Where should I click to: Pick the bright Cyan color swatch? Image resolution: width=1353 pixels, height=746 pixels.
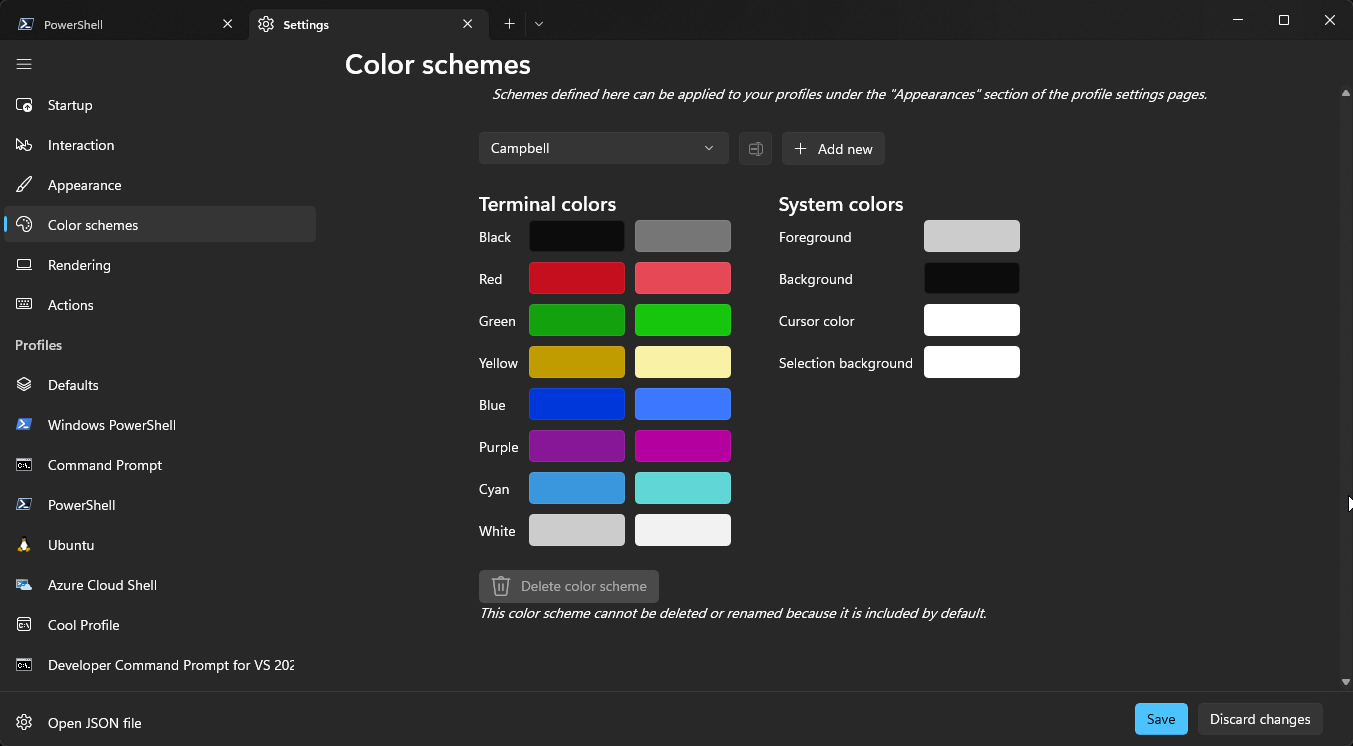(x=683, y=488)
